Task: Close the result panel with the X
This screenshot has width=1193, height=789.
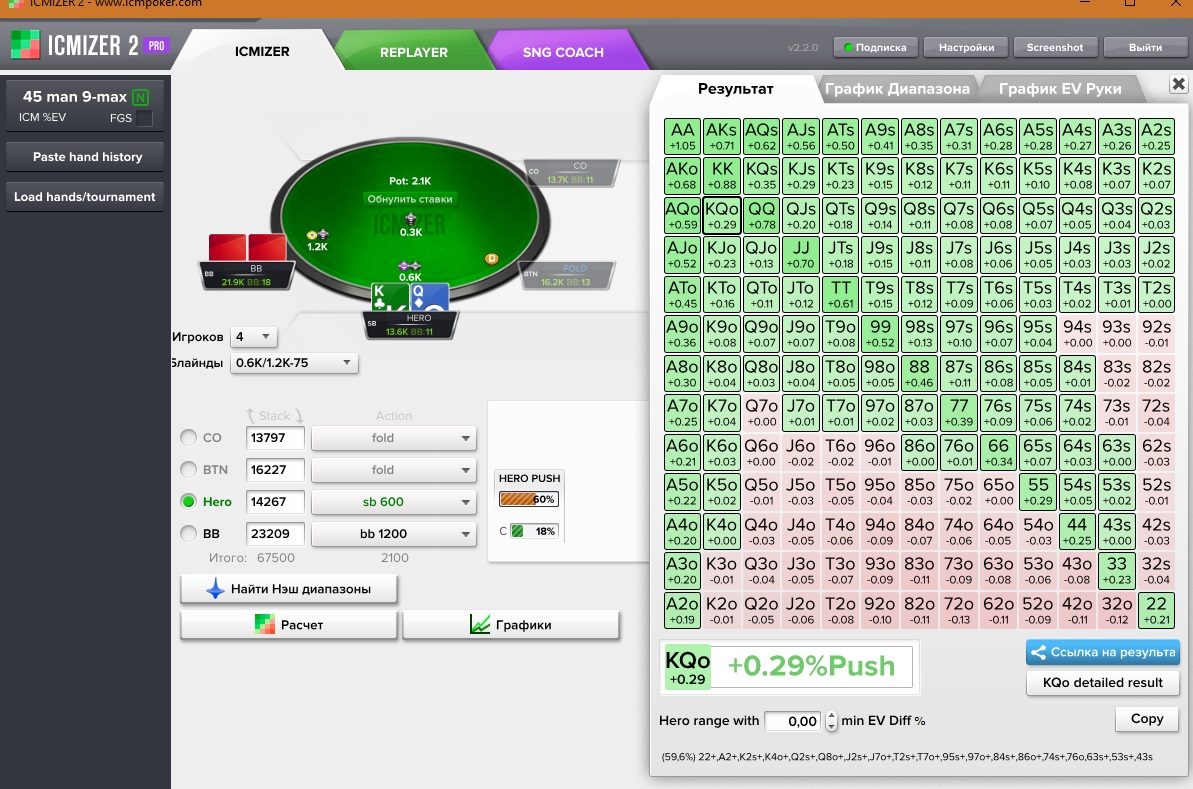Action: tap(1178, 84)
